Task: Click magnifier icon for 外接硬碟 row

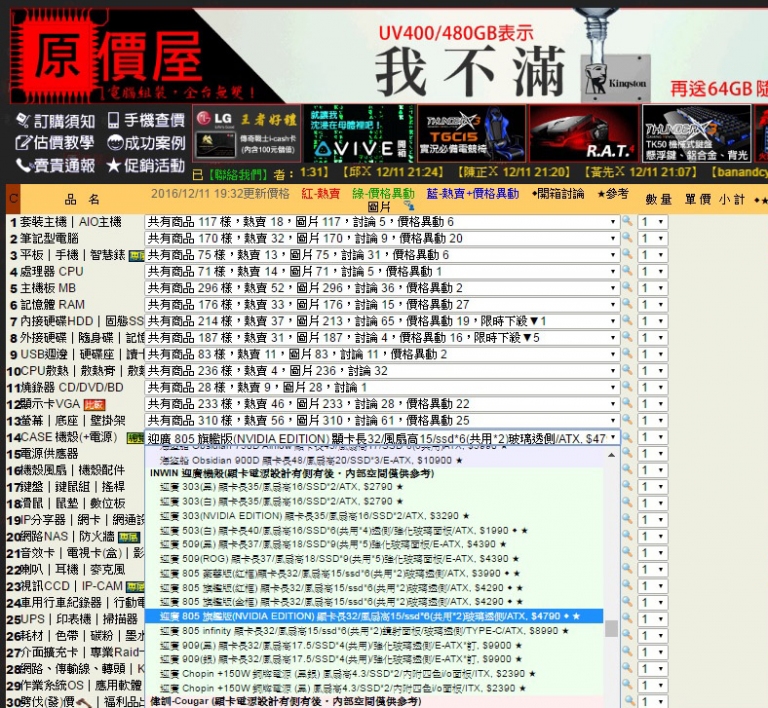Action: (x=627, y=337)
